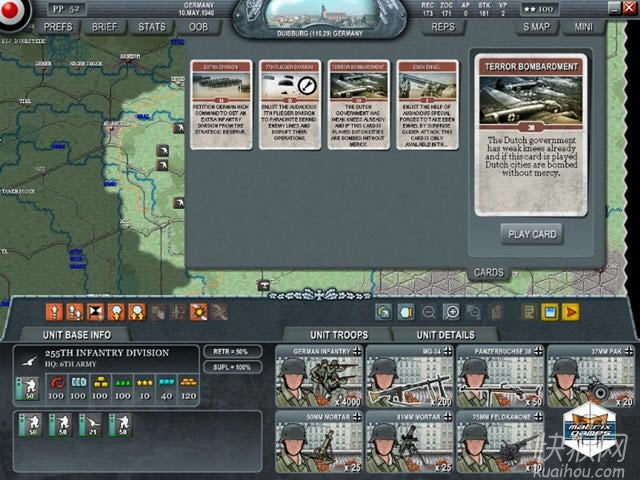
Task: Select the Eben Emael card thumbnail
Action: pyautogui.click(x=427, y=105)
